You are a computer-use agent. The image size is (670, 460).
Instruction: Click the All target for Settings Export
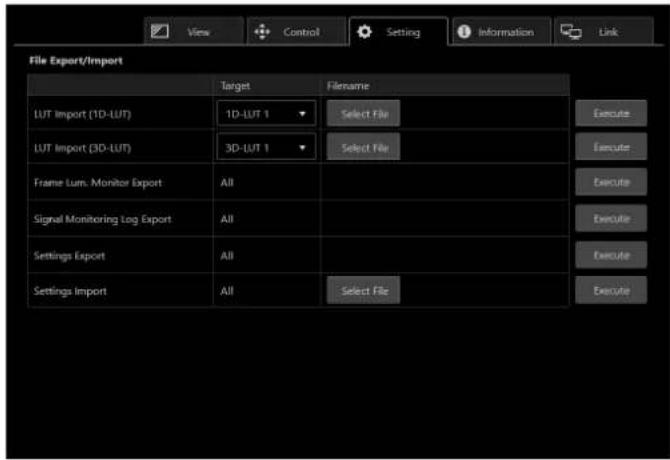click(x=227, y=256)
